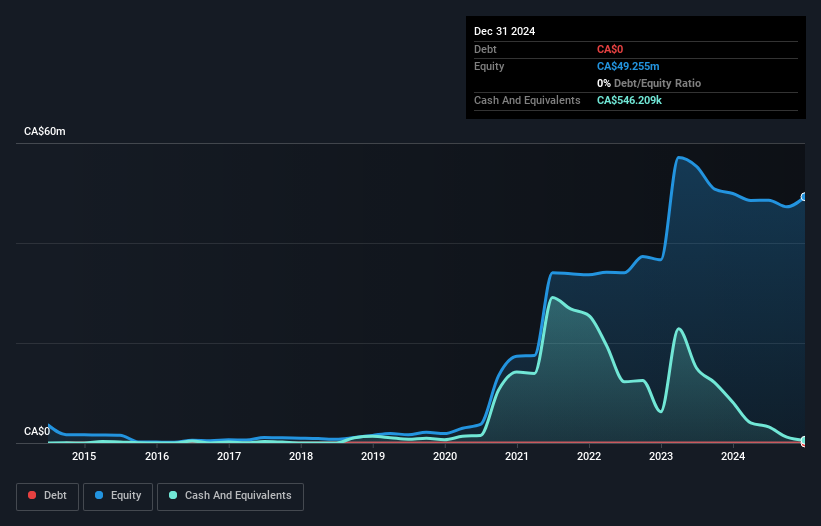Click the 2017 x-axis label
Viewport: 821px width, 526px height.
point(229,456)
